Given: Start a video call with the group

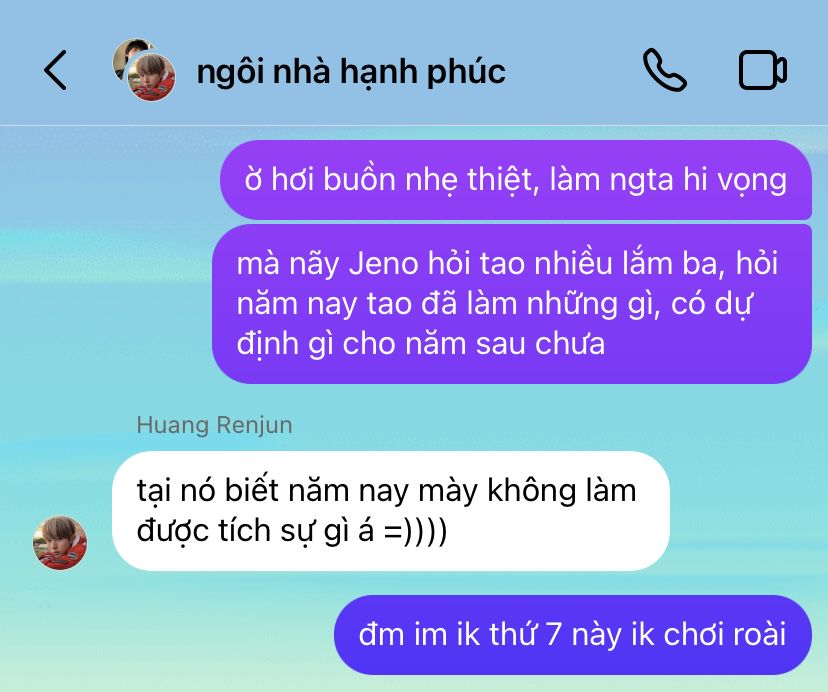Looking at the screenshot, I should [x=763, y=70].
